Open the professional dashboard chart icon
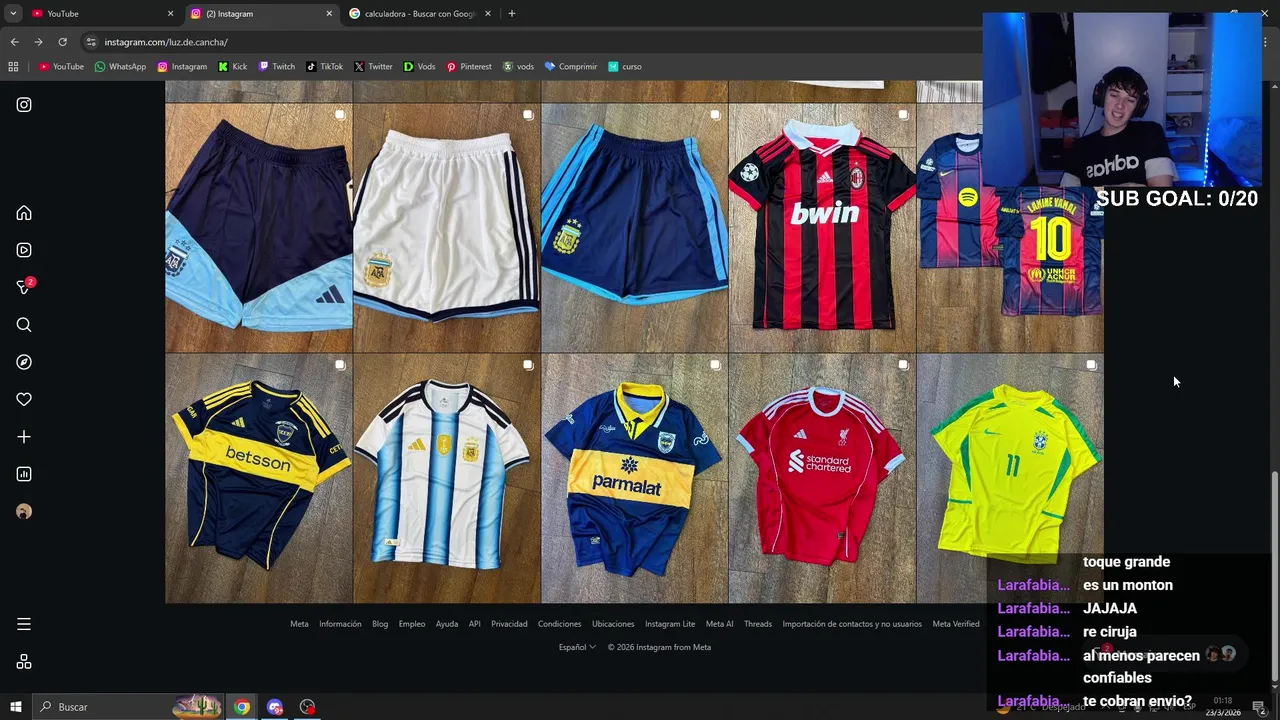 [x=24, y=474]
